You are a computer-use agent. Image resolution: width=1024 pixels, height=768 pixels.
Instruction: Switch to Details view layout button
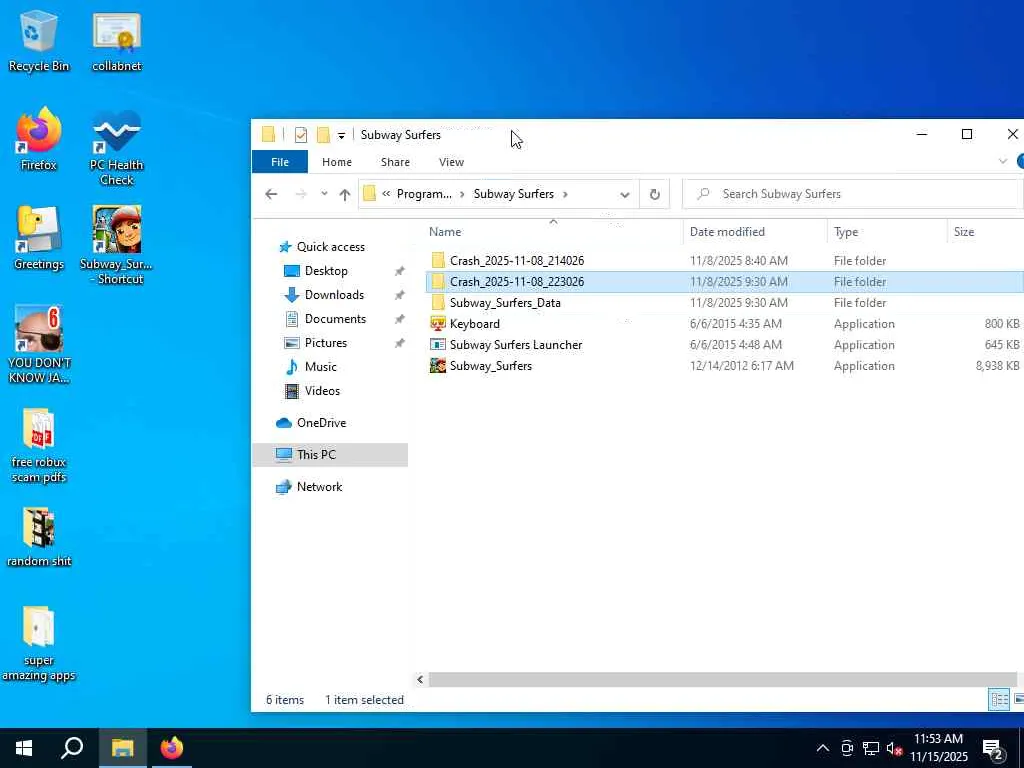pyautogui.click(x=999, y=700)
